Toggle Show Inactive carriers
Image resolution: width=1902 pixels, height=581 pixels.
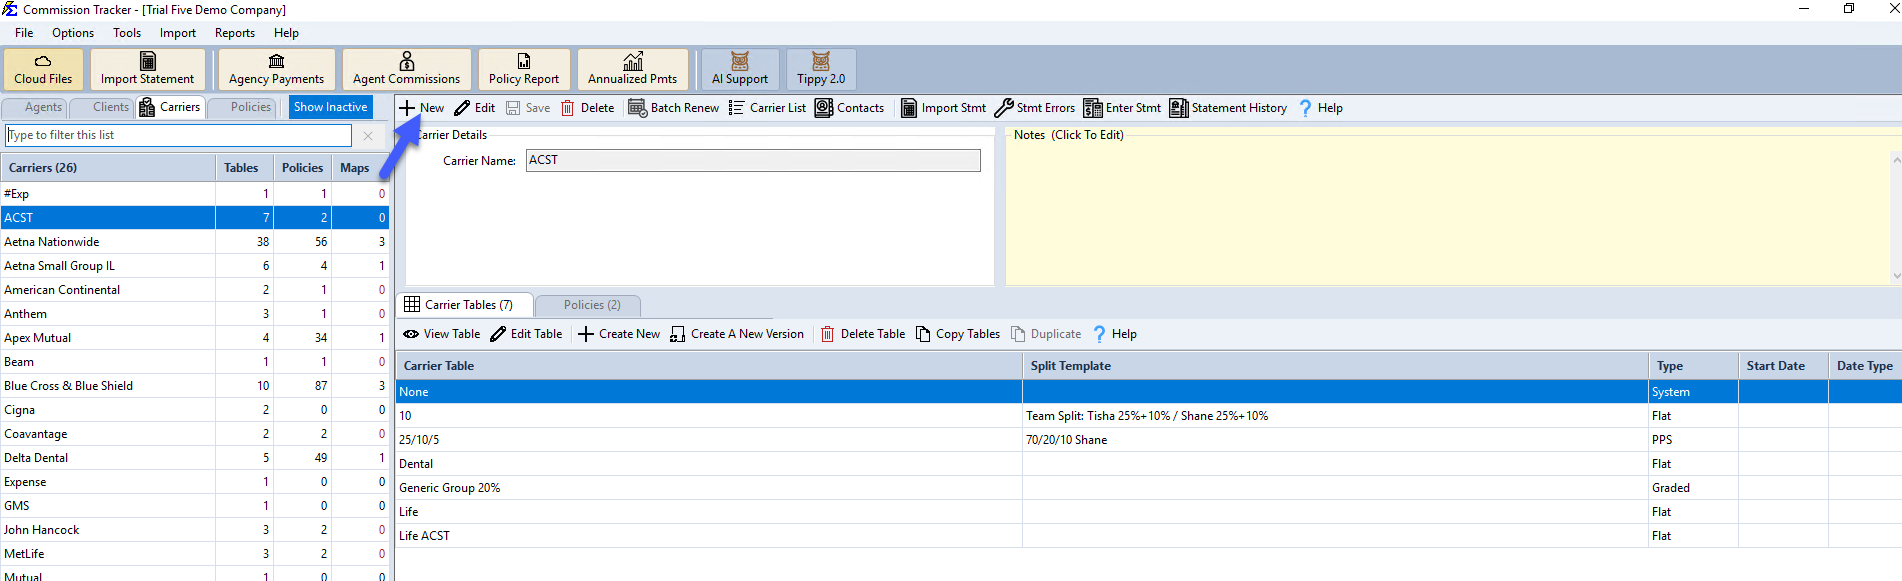[331, 107]
